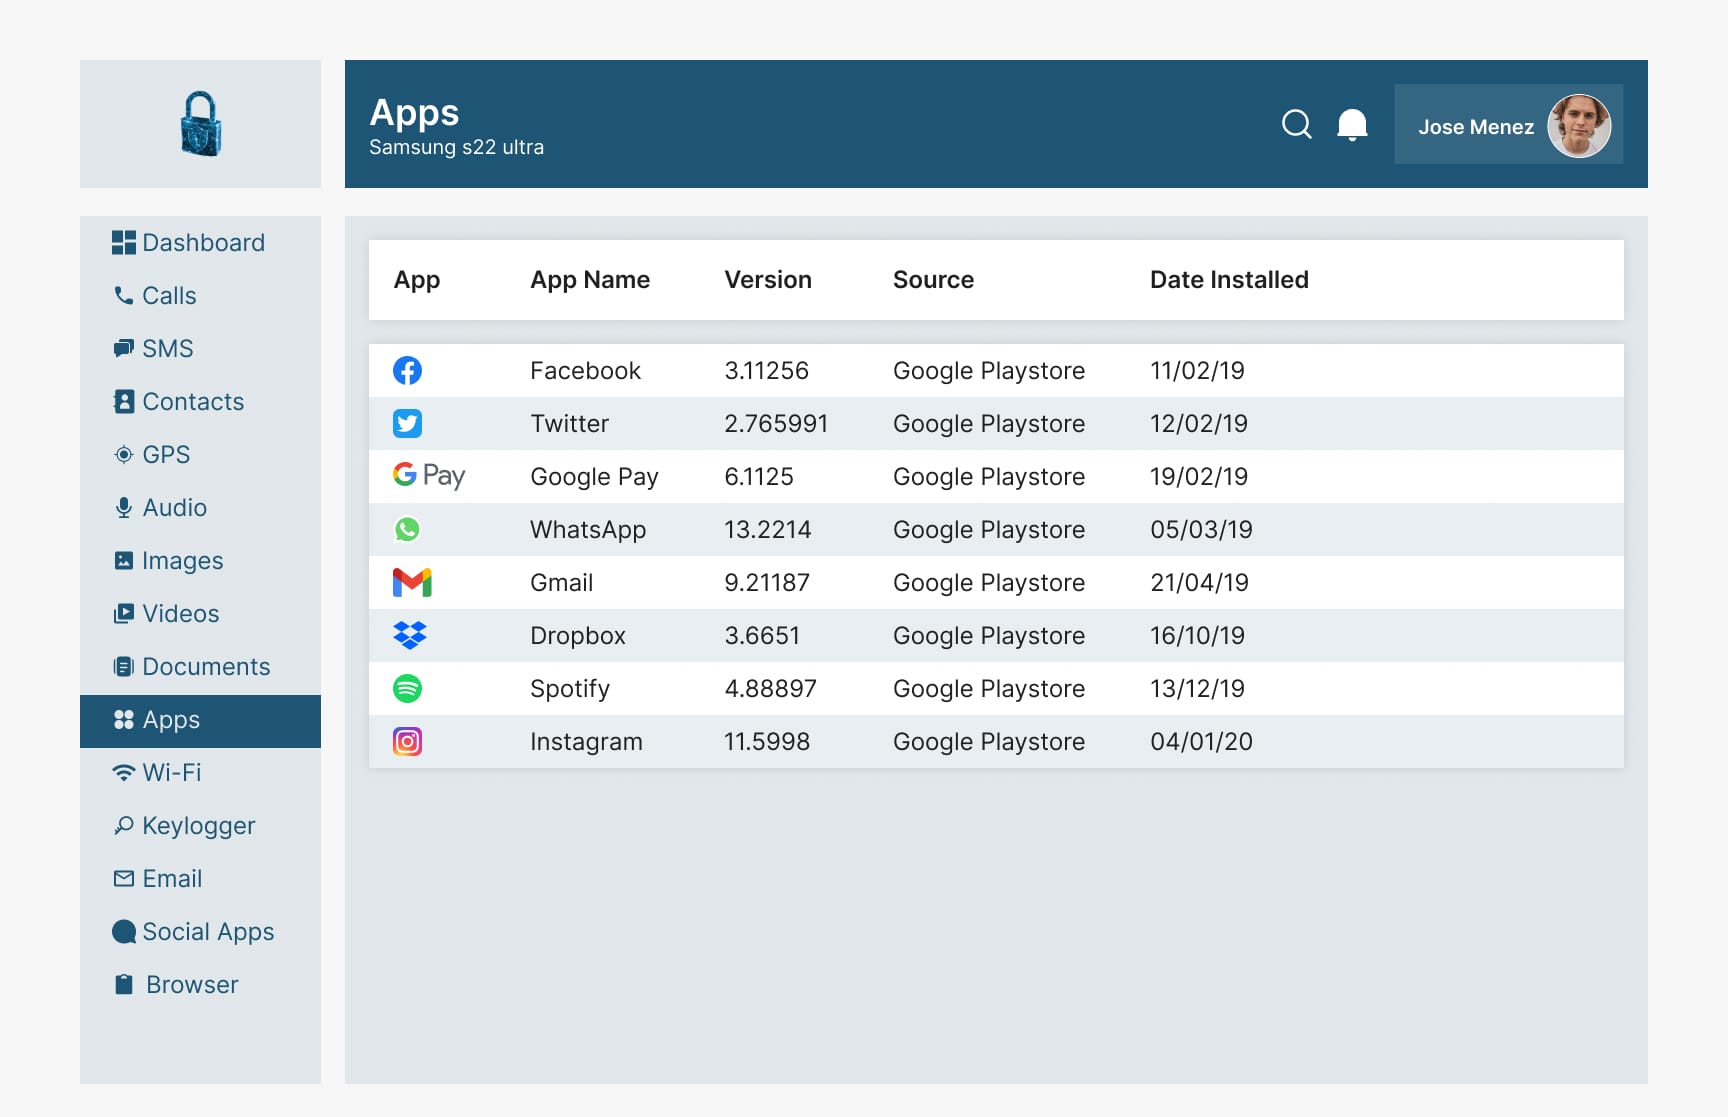Open the GPS section
The height and width of the screenshot is (1117, 1728).
152,455
